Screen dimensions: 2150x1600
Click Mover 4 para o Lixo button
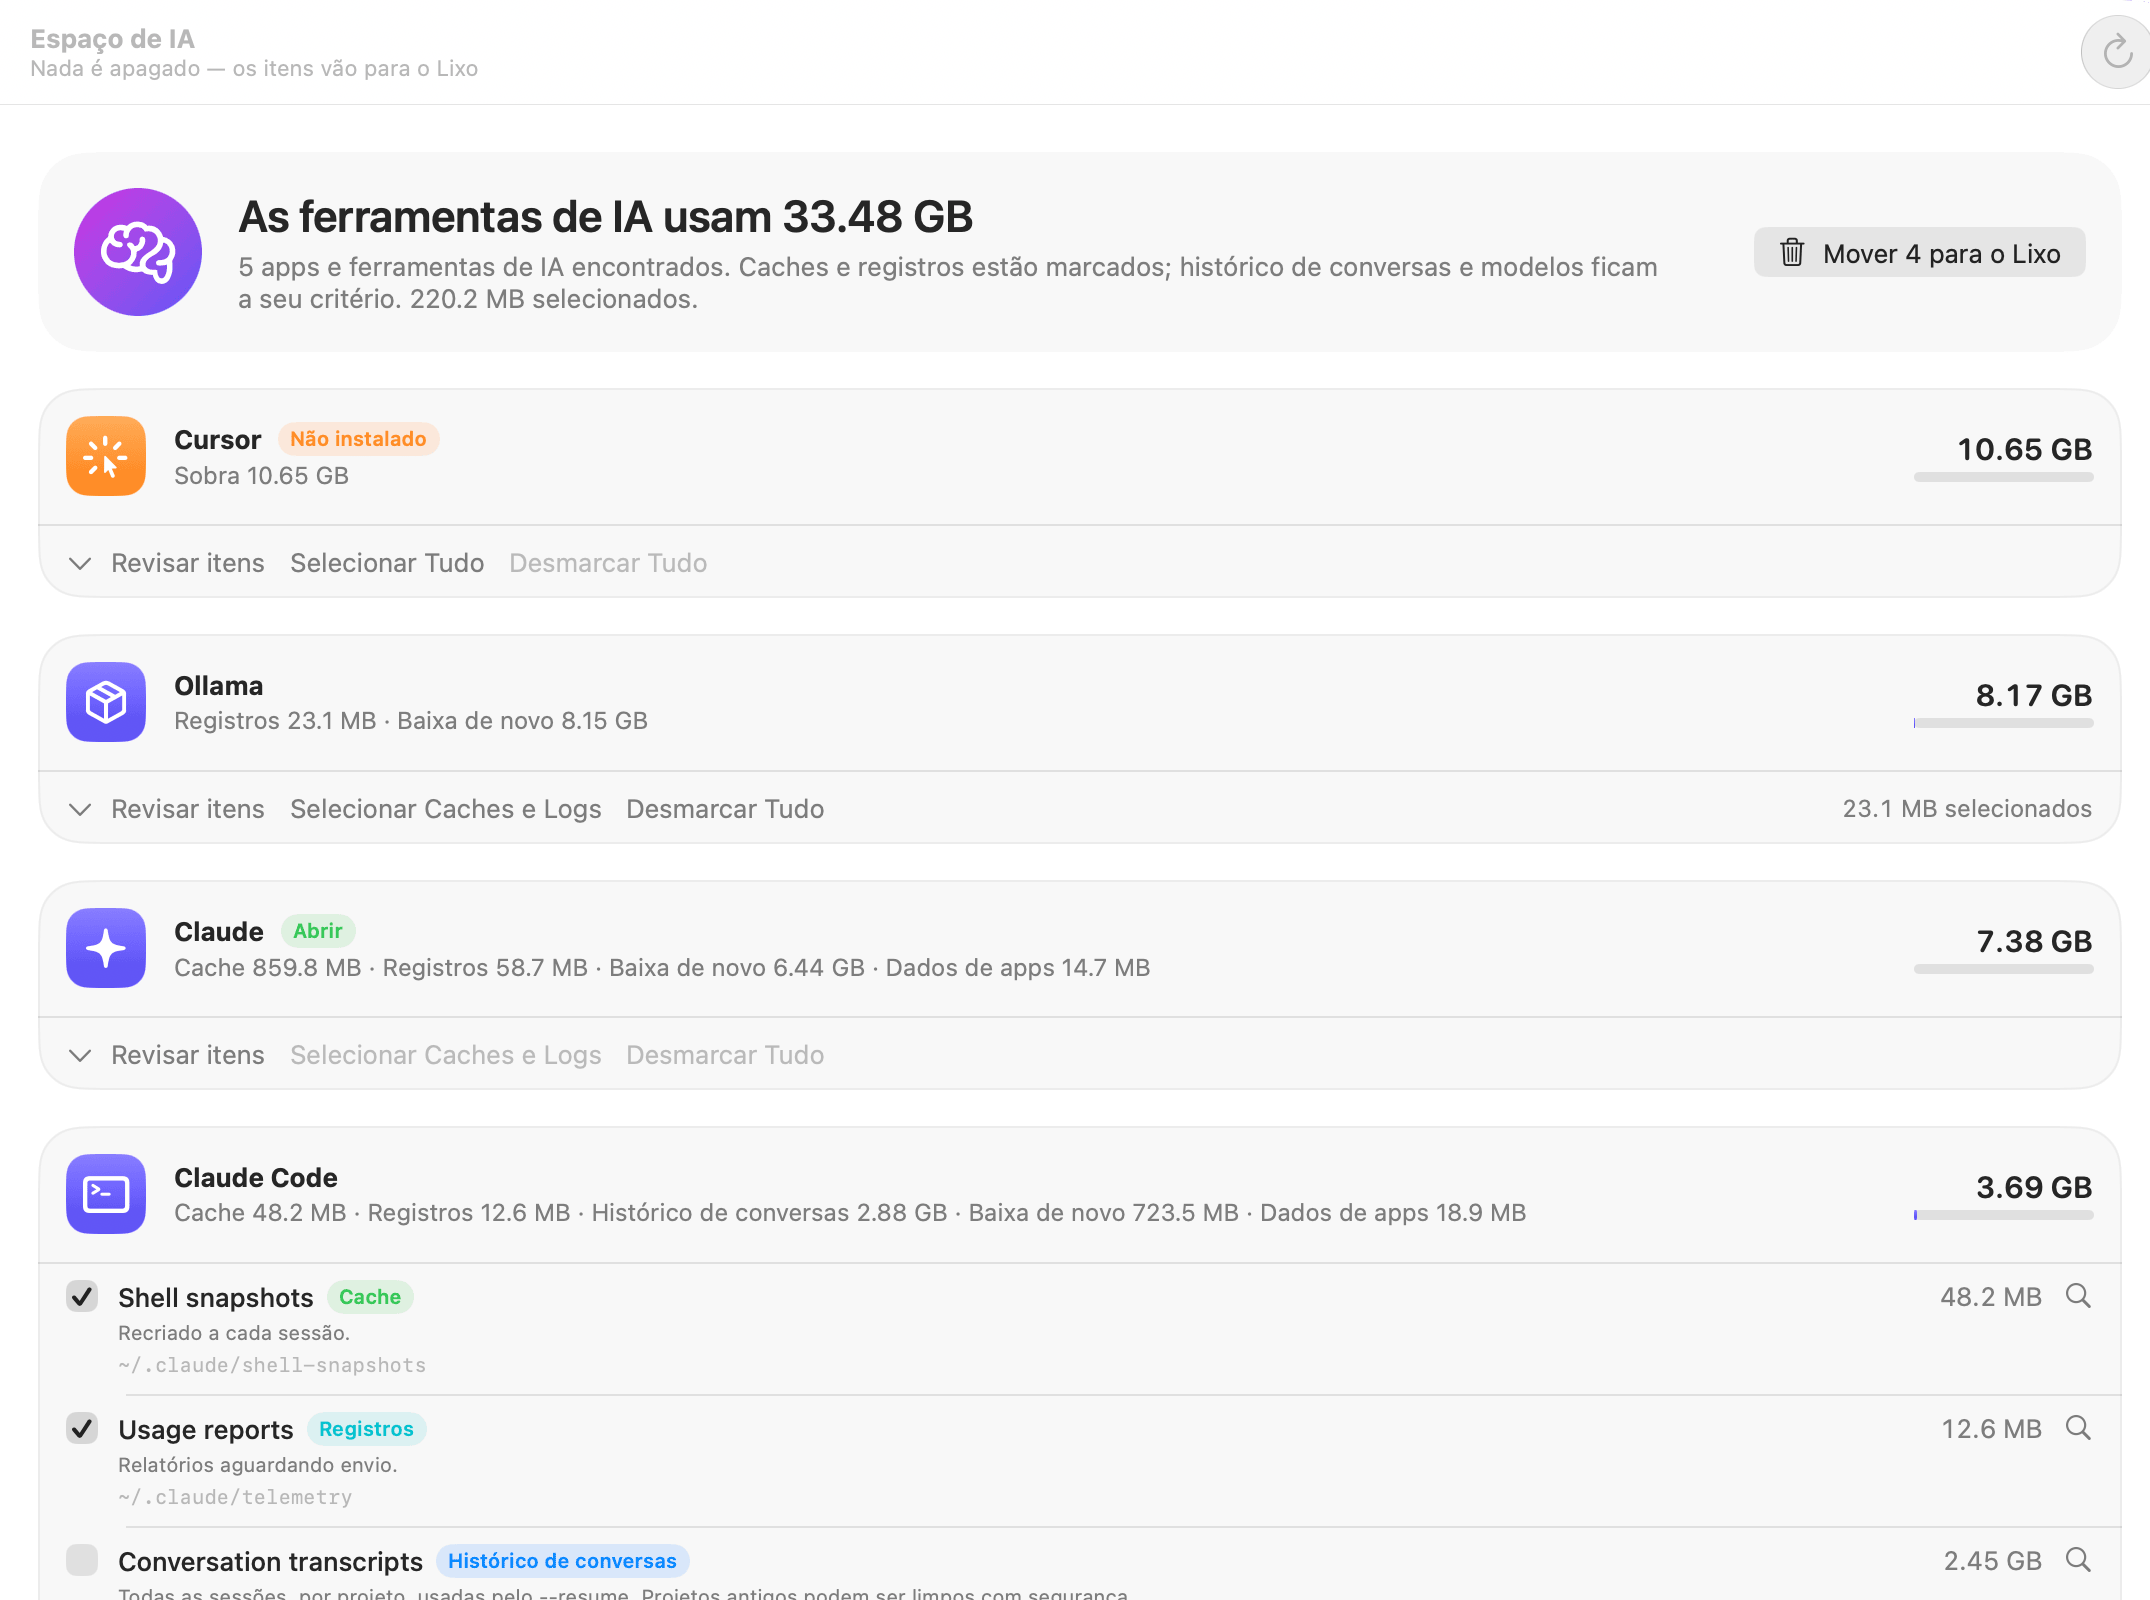coord(1919,253)
